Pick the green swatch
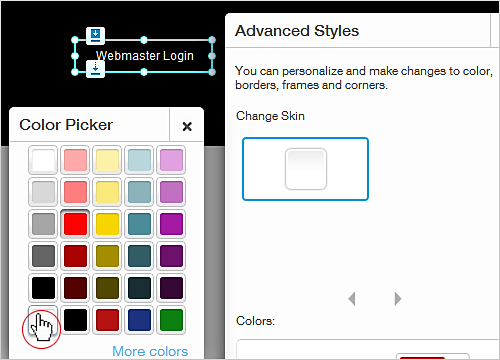 tap(171, 320)
